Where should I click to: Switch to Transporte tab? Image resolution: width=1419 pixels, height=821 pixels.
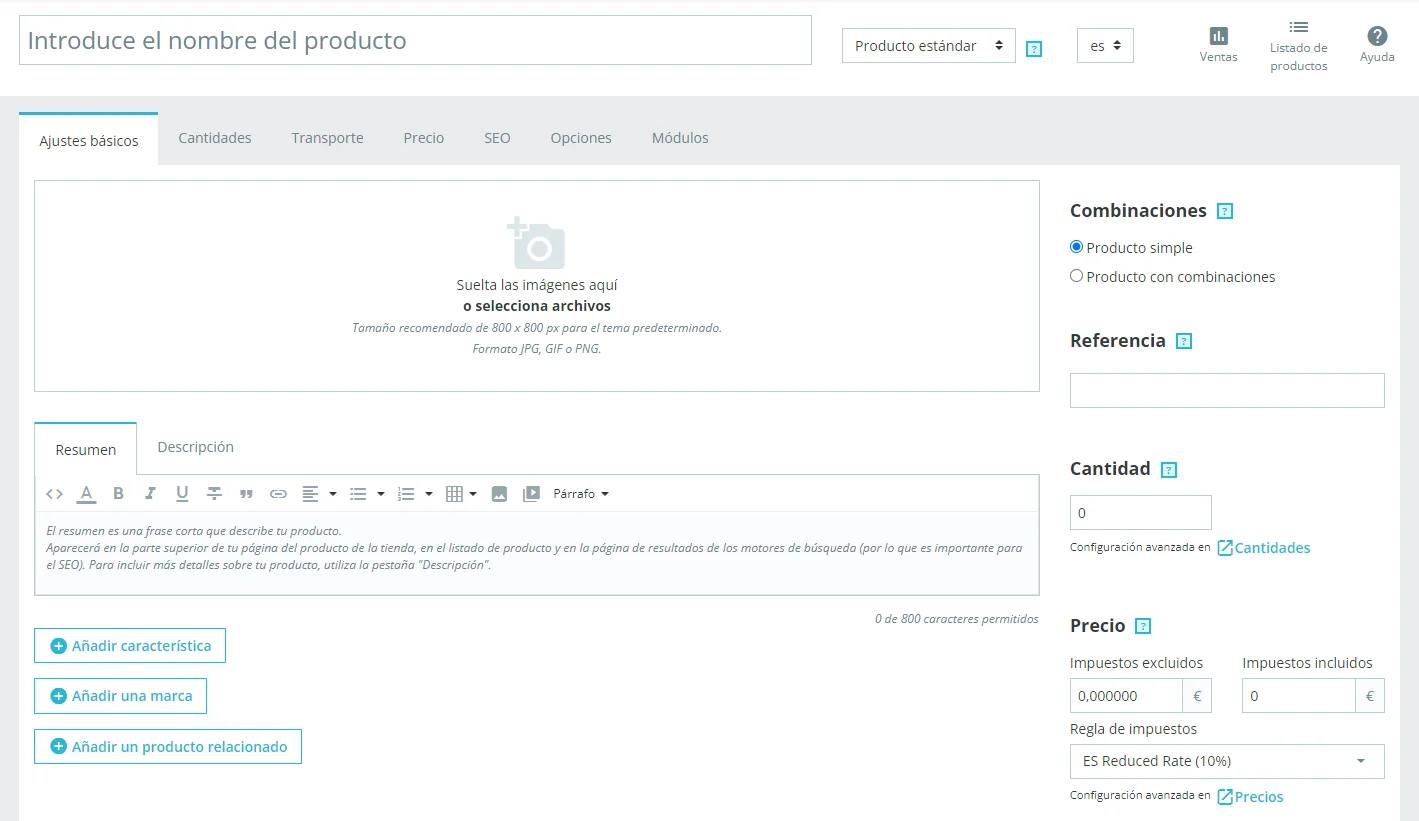coord(328,138)
